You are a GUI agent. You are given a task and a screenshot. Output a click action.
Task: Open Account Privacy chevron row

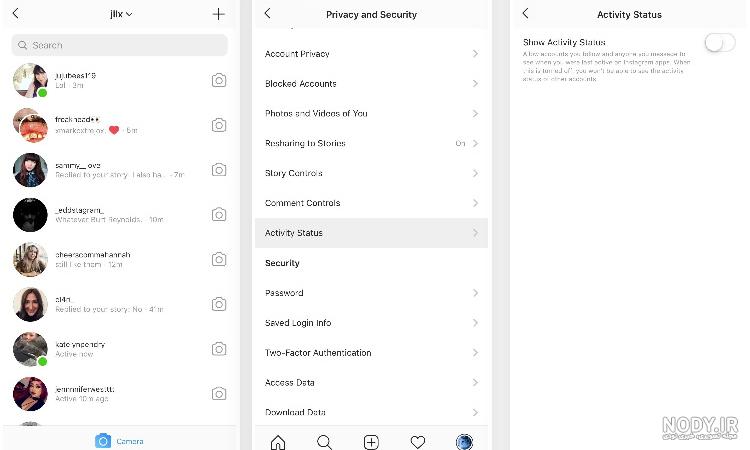point(371,54)
